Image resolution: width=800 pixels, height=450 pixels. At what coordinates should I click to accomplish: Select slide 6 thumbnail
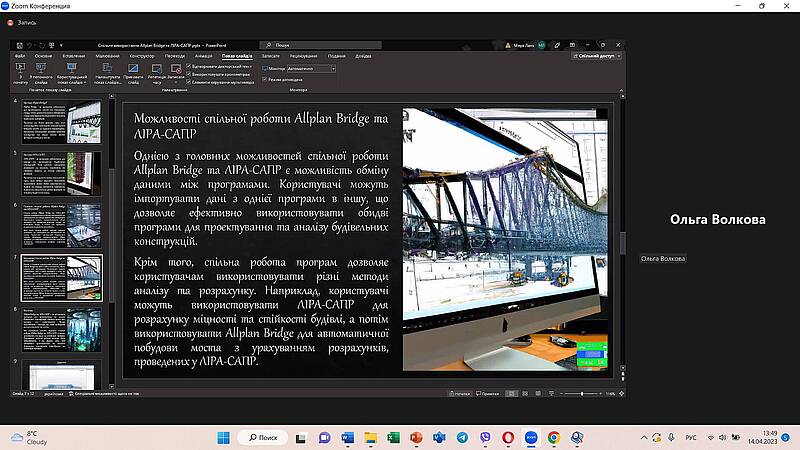pyautogui.click(x=61, y=226)
